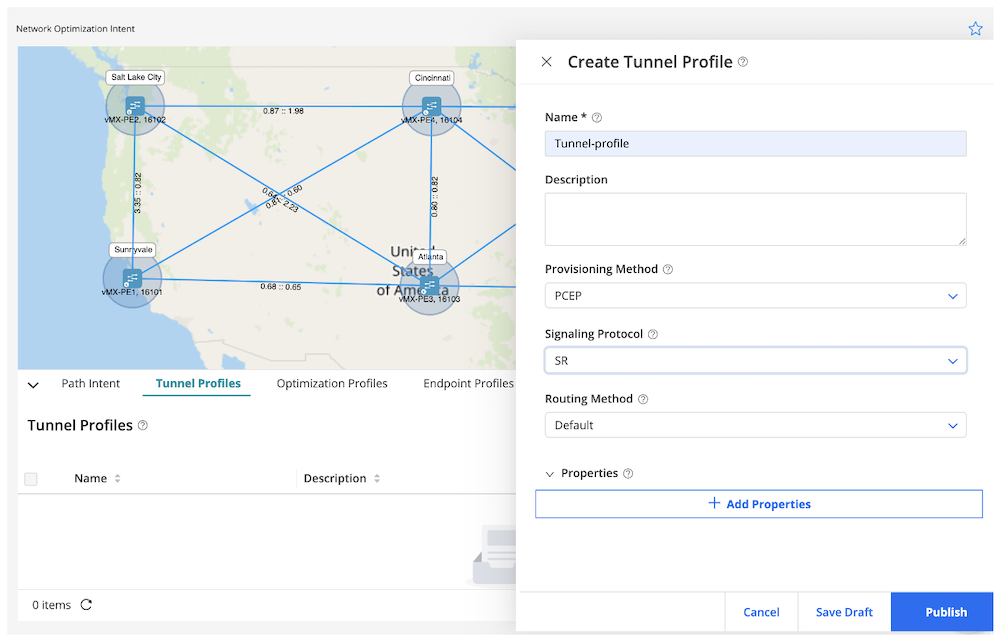Screen dimensions: 1000x639
Task: Toggle the select-all table checkbox
Action: tap(31, 479)
